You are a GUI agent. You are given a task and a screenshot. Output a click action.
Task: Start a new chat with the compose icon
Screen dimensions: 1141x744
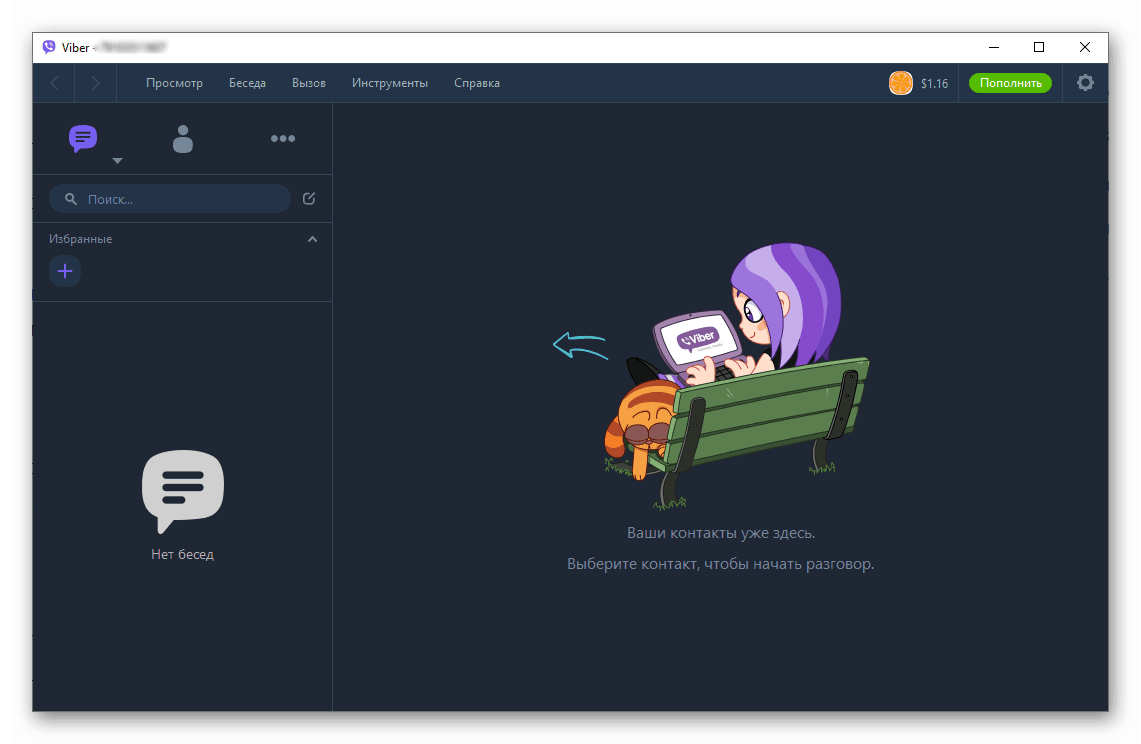[x=309, y=198]
